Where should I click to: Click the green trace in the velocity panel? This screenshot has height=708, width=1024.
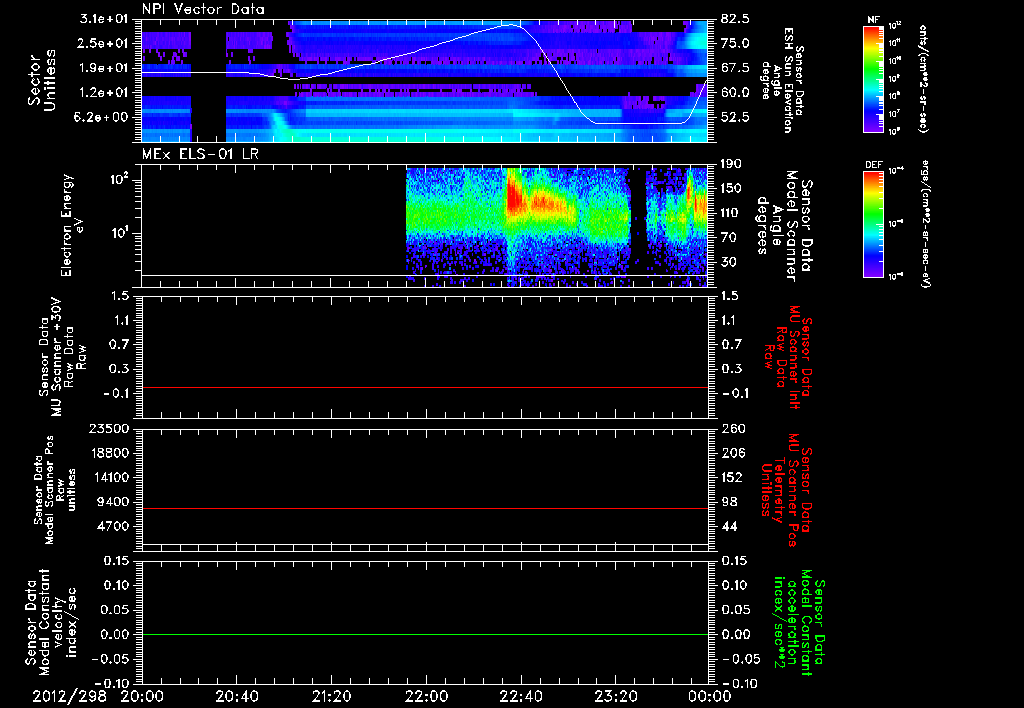point(424,634)
